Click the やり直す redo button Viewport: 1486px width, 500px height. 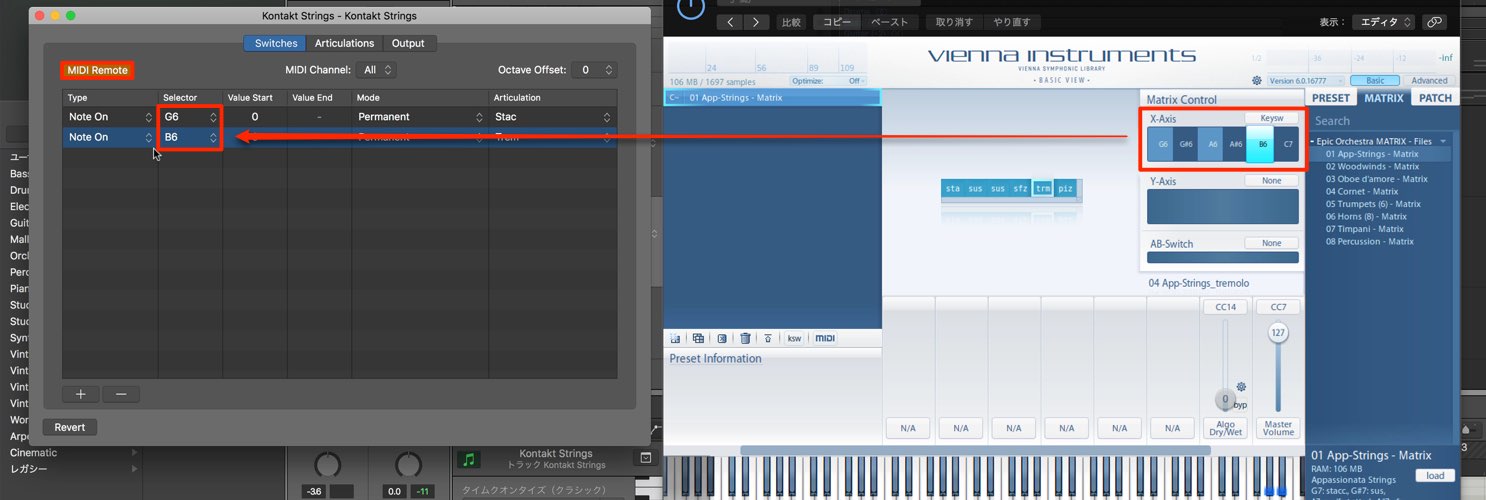click(x=1014, y=22)
